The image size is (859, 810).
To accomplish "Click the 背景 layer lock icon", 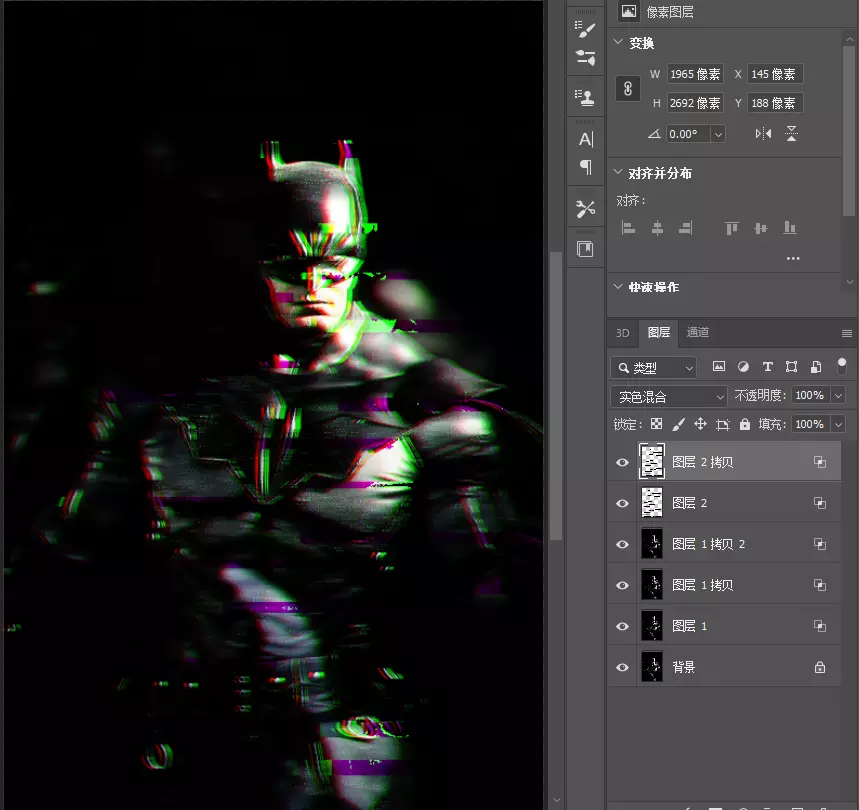I will click(820, 667).
